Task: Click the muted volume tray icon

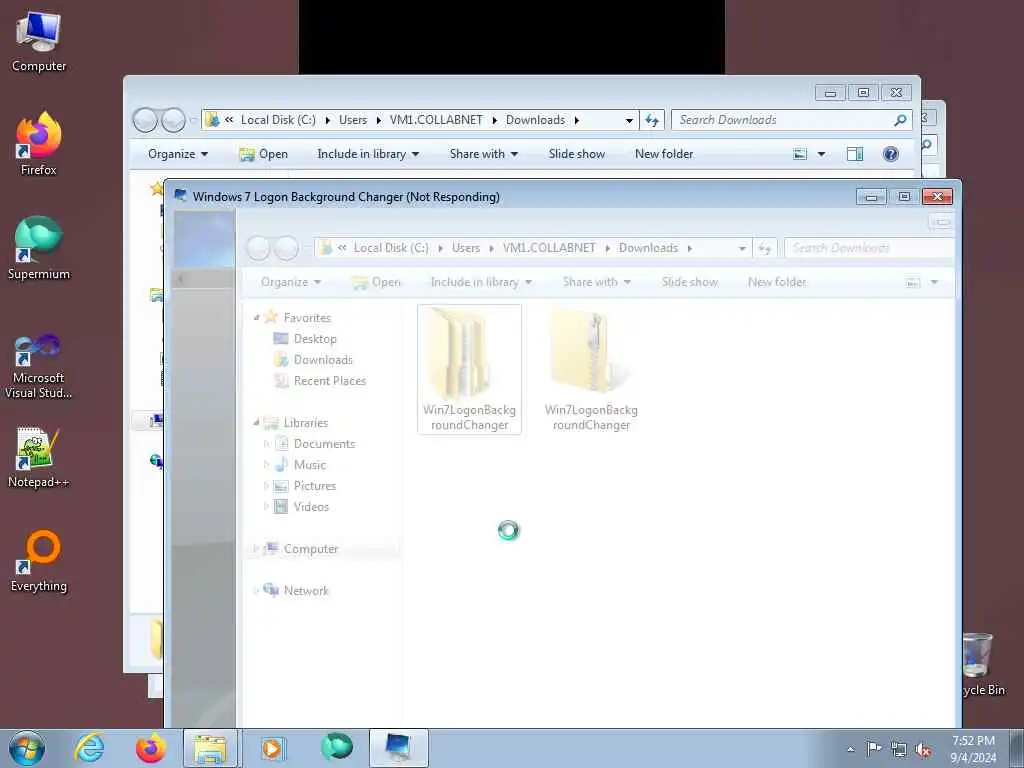Action: coord(923,750)
